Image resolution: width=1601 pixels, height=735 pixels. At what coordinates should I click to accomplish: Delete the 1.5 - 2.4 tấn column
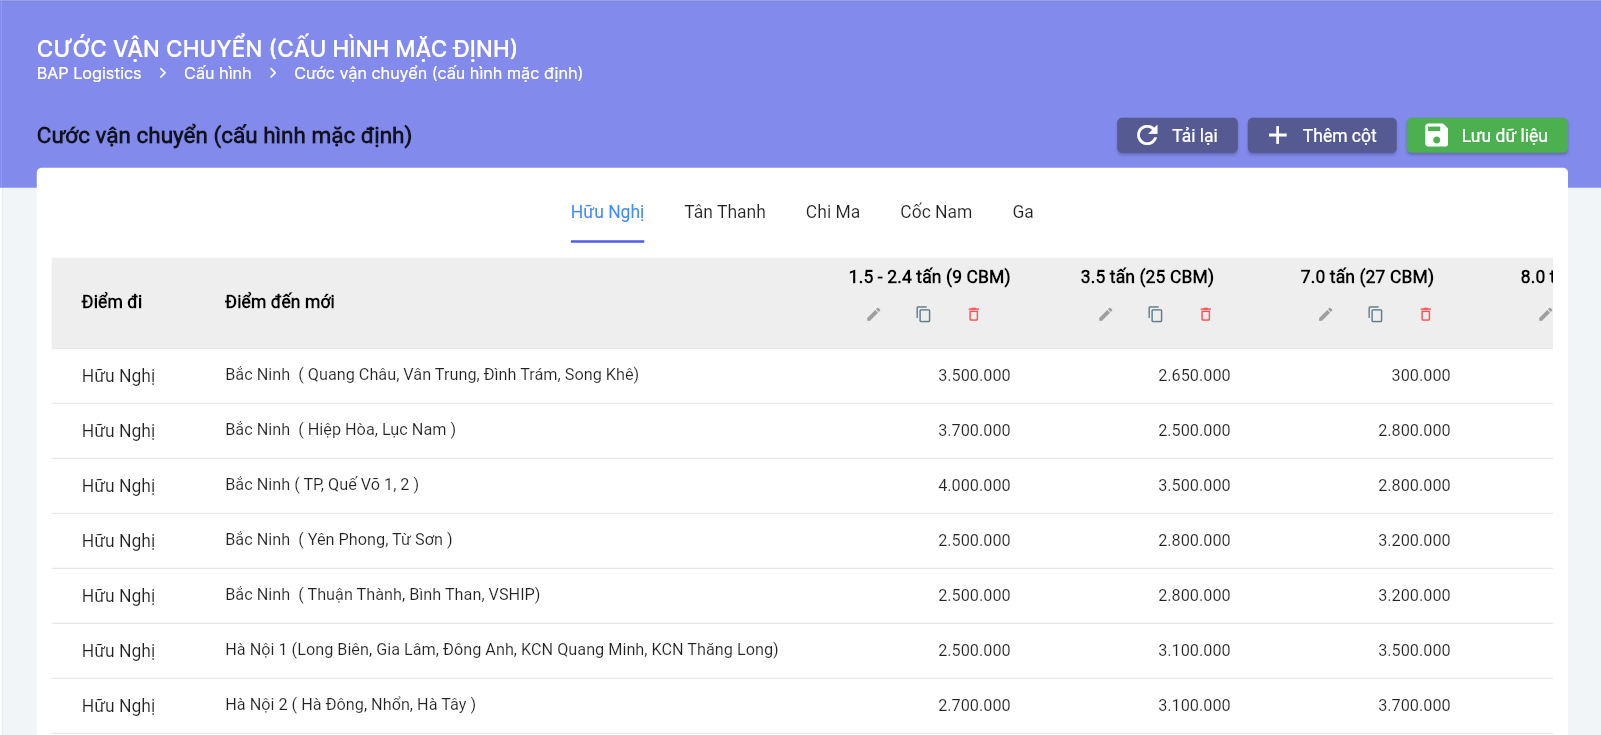click(973, 315)
